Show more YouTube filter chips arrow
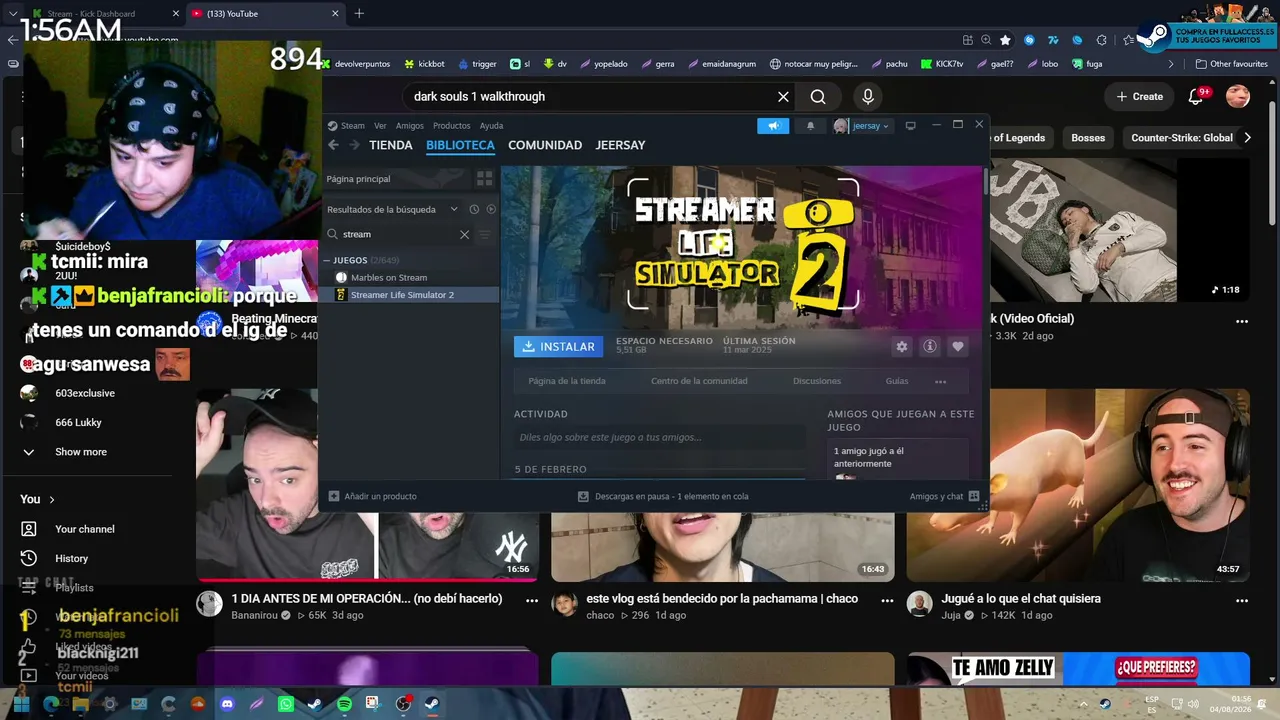 1247,138
